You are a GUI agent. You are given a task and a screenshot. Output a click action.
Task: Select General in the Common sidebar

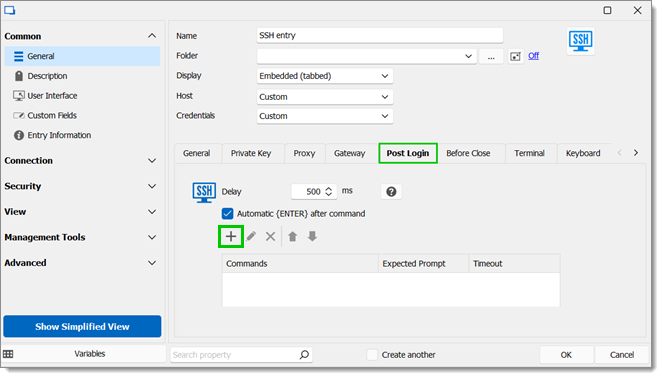tap(82, 56)
